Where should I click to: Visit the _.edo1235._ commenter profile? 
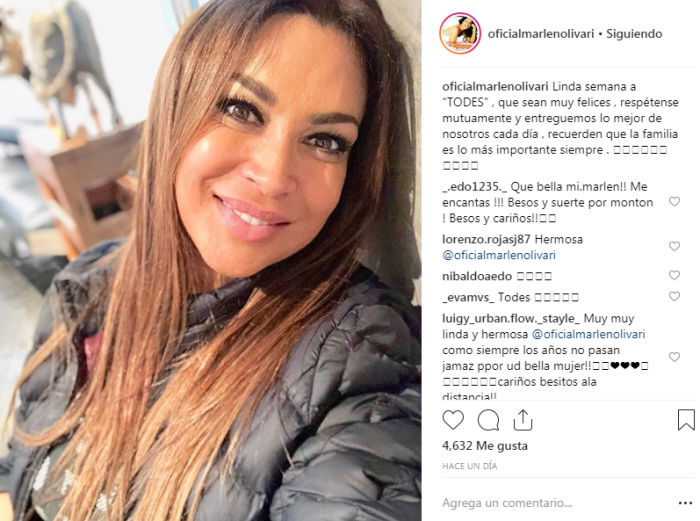click(x=475, y=187)
